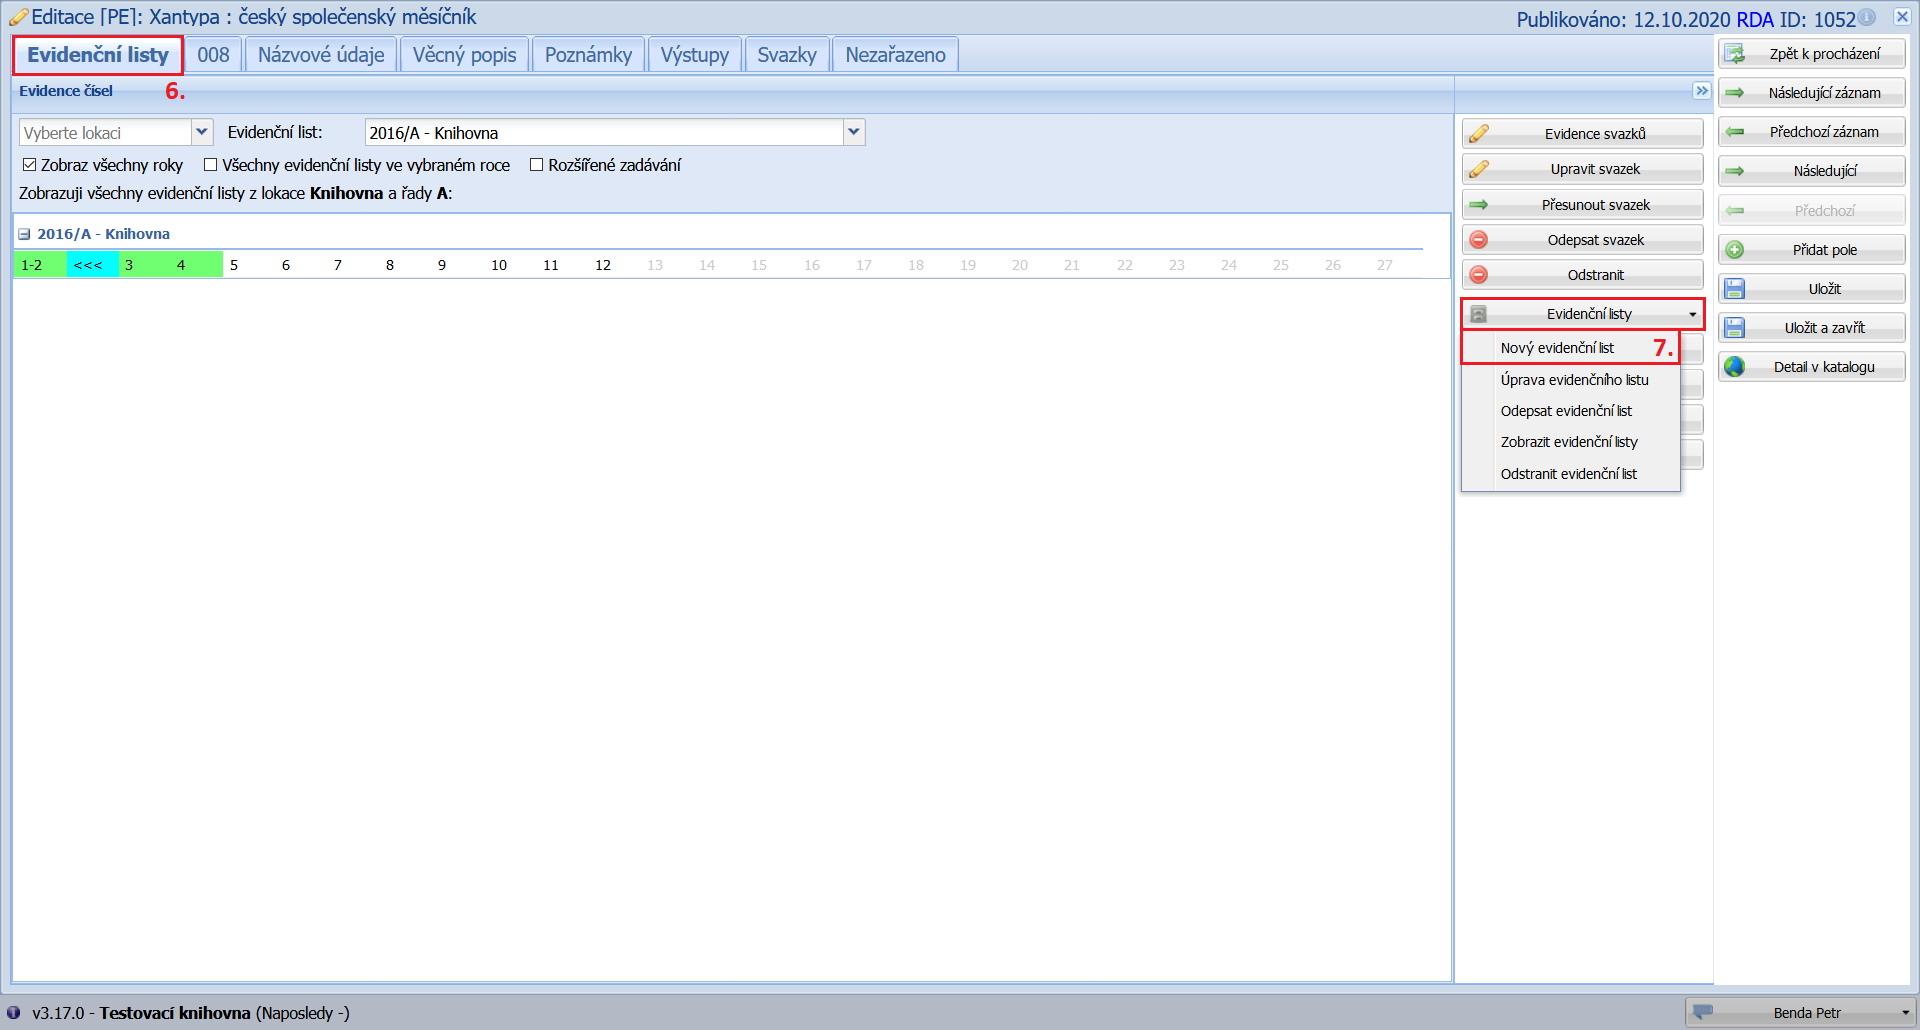
Task: Open the Evidenční listy dropdown button
Action: (1583, 314)
